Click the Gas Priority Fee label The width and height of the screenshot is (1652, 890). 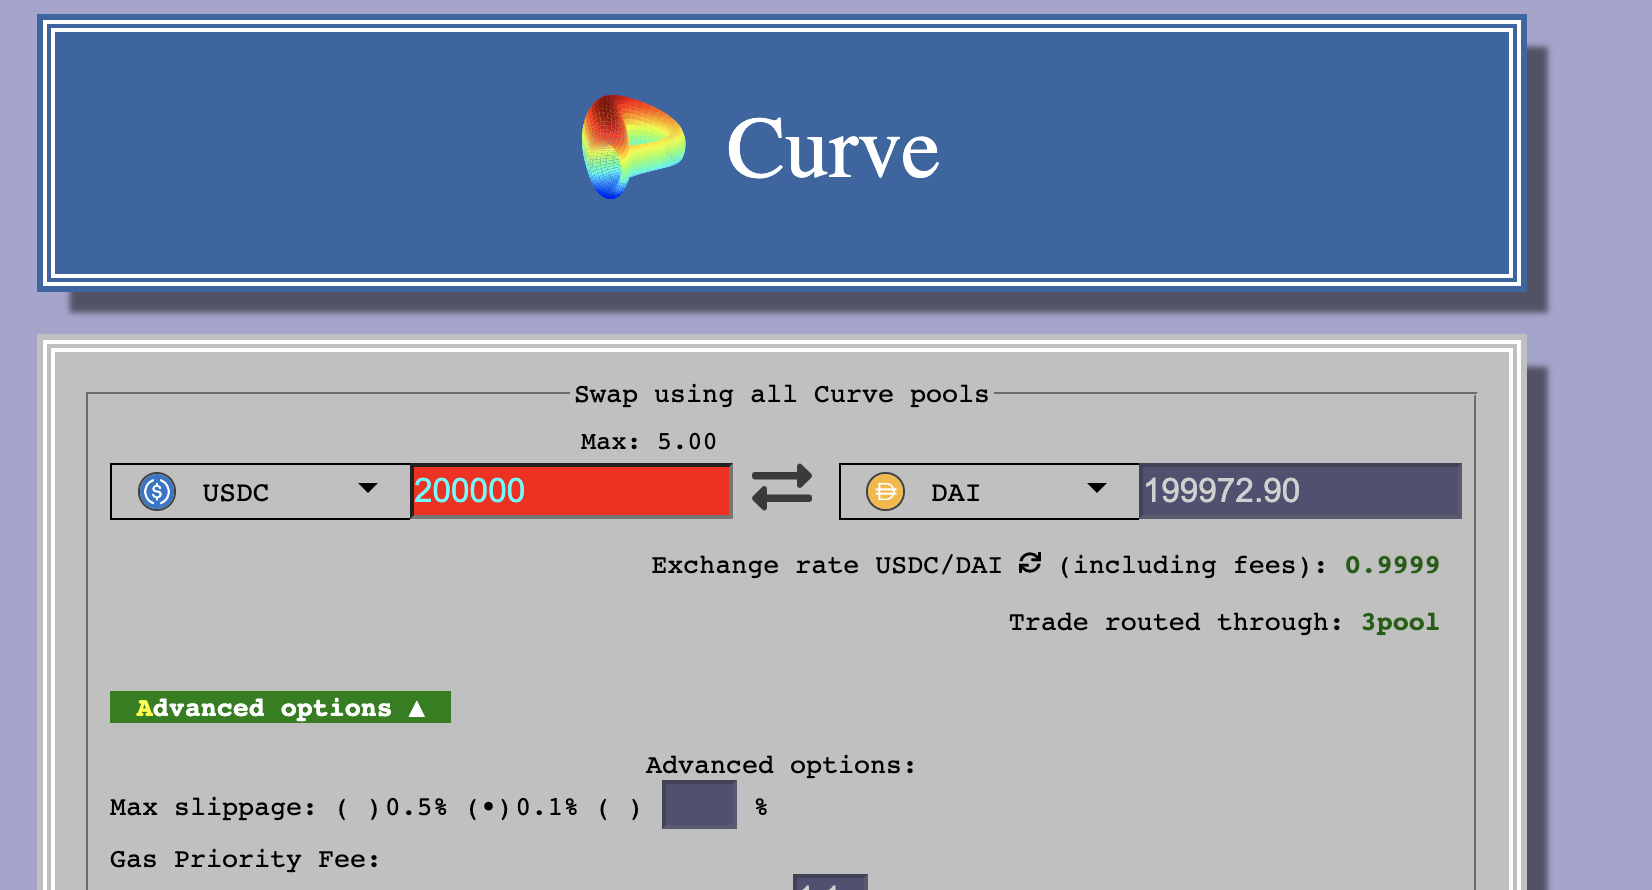pos(245,859)
